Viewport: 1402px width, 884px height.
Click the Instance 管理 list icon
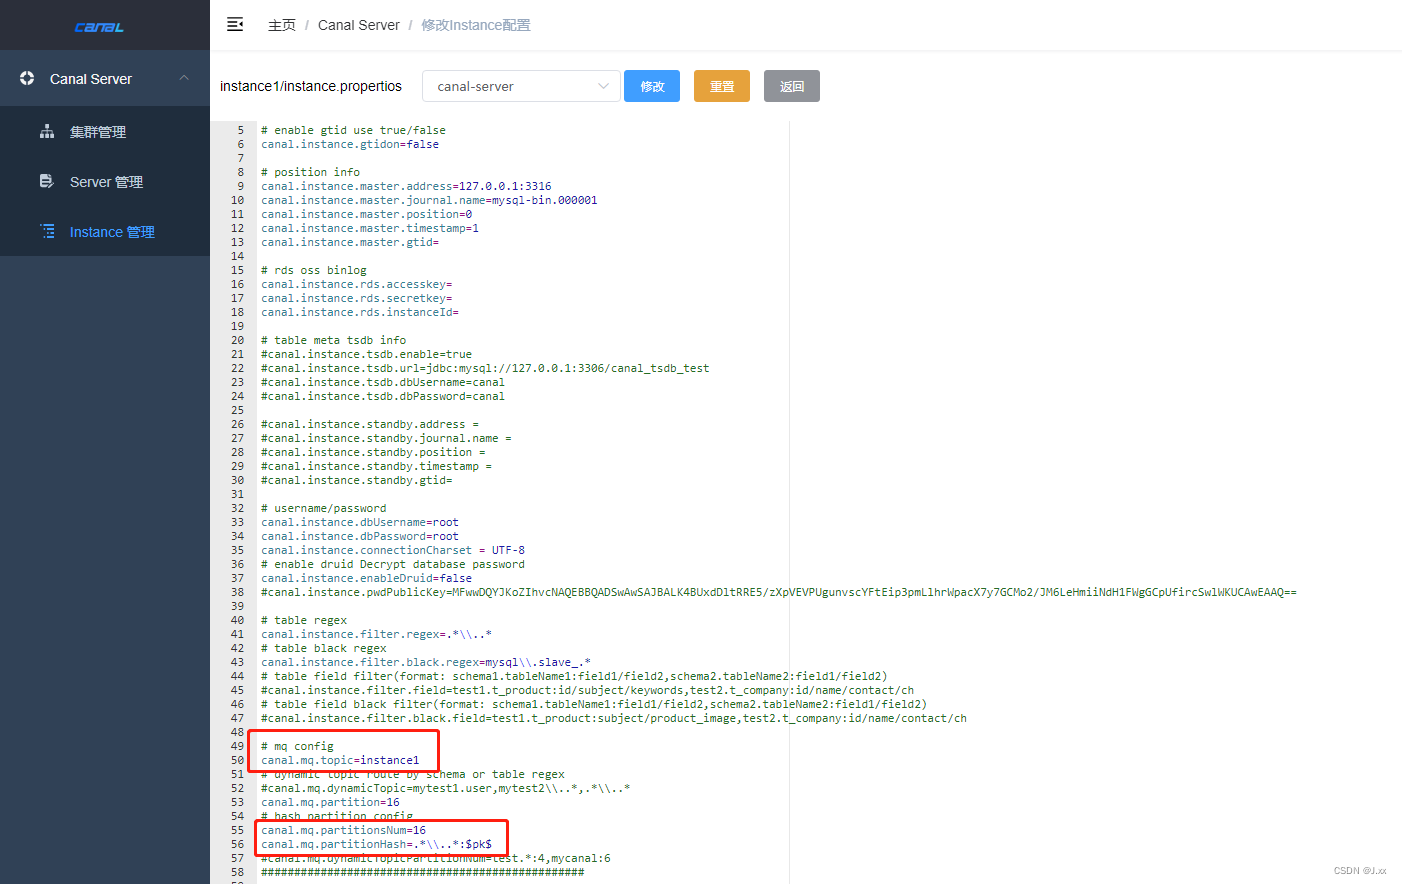(47, 231)
